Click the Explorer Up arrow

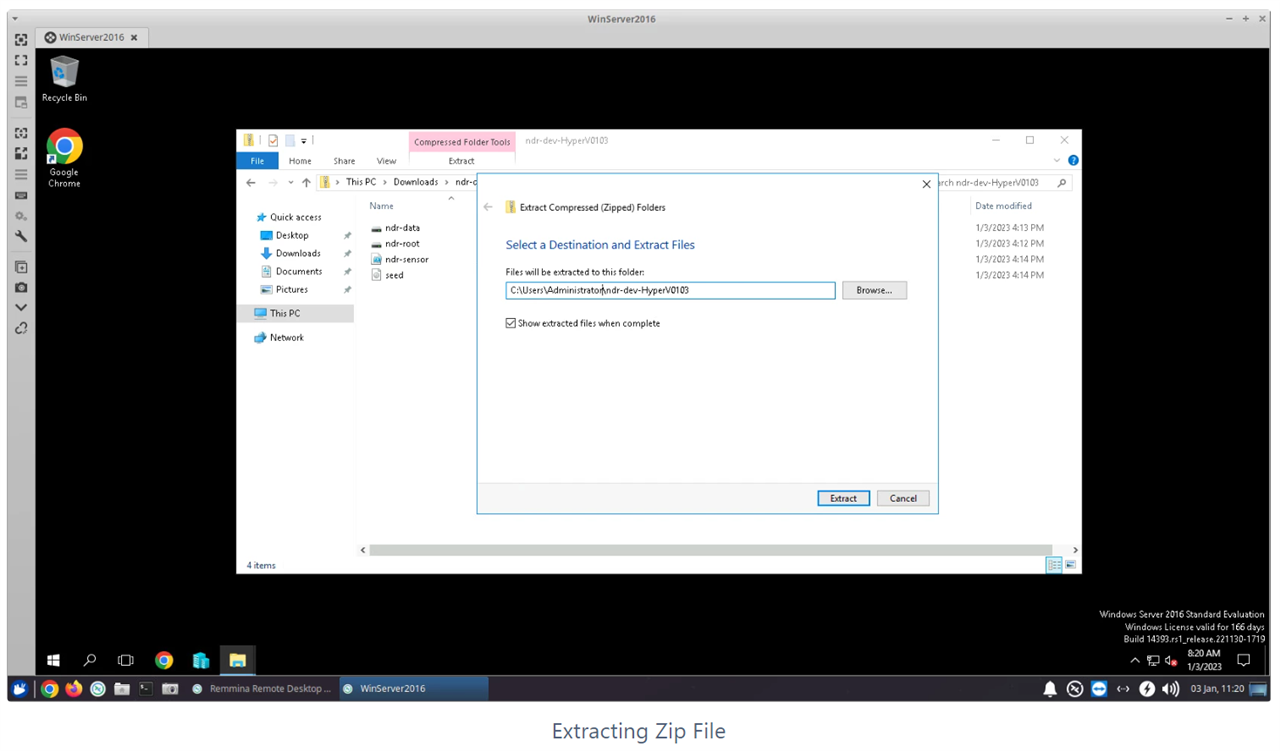(306, 182)
